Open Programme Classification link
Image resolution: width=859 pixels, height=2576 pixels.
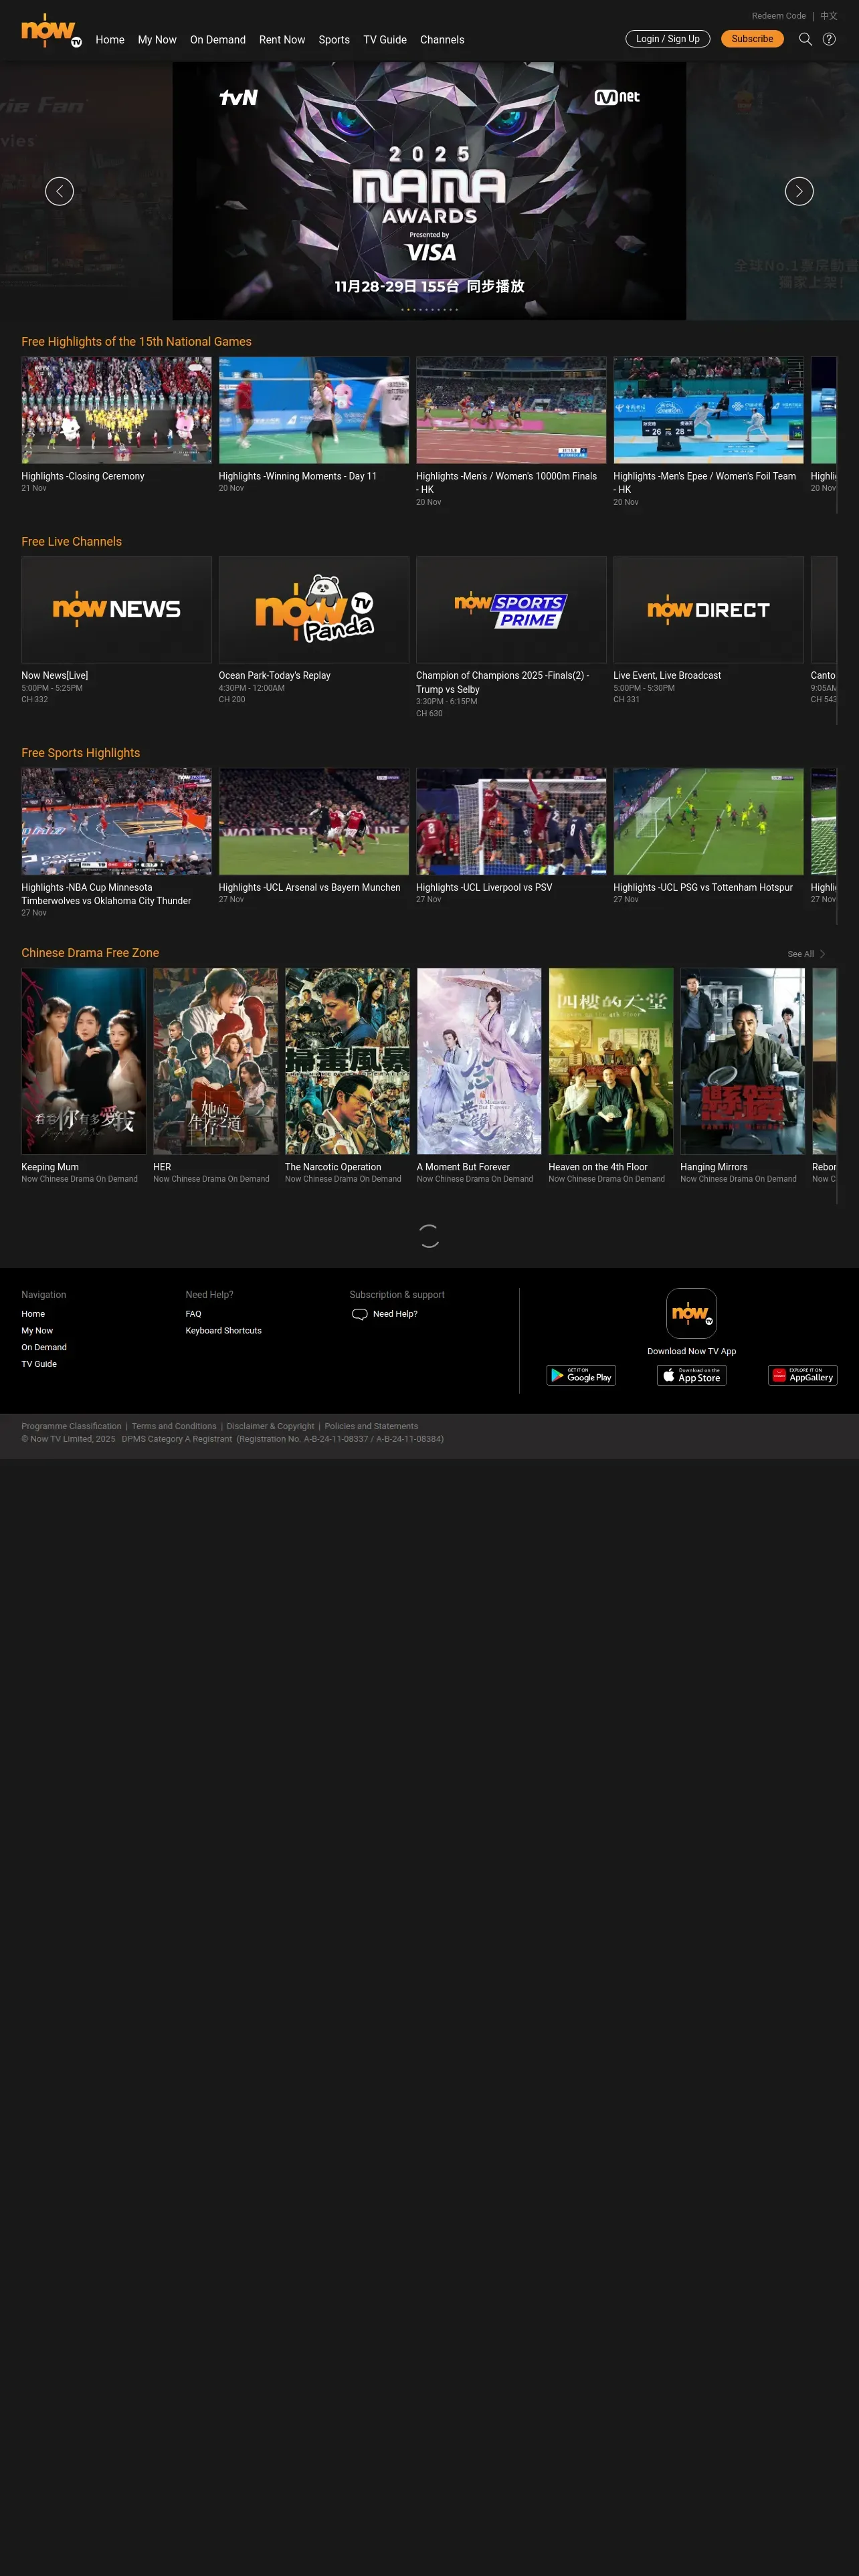pyautogui.click(x=71, y=1426)
